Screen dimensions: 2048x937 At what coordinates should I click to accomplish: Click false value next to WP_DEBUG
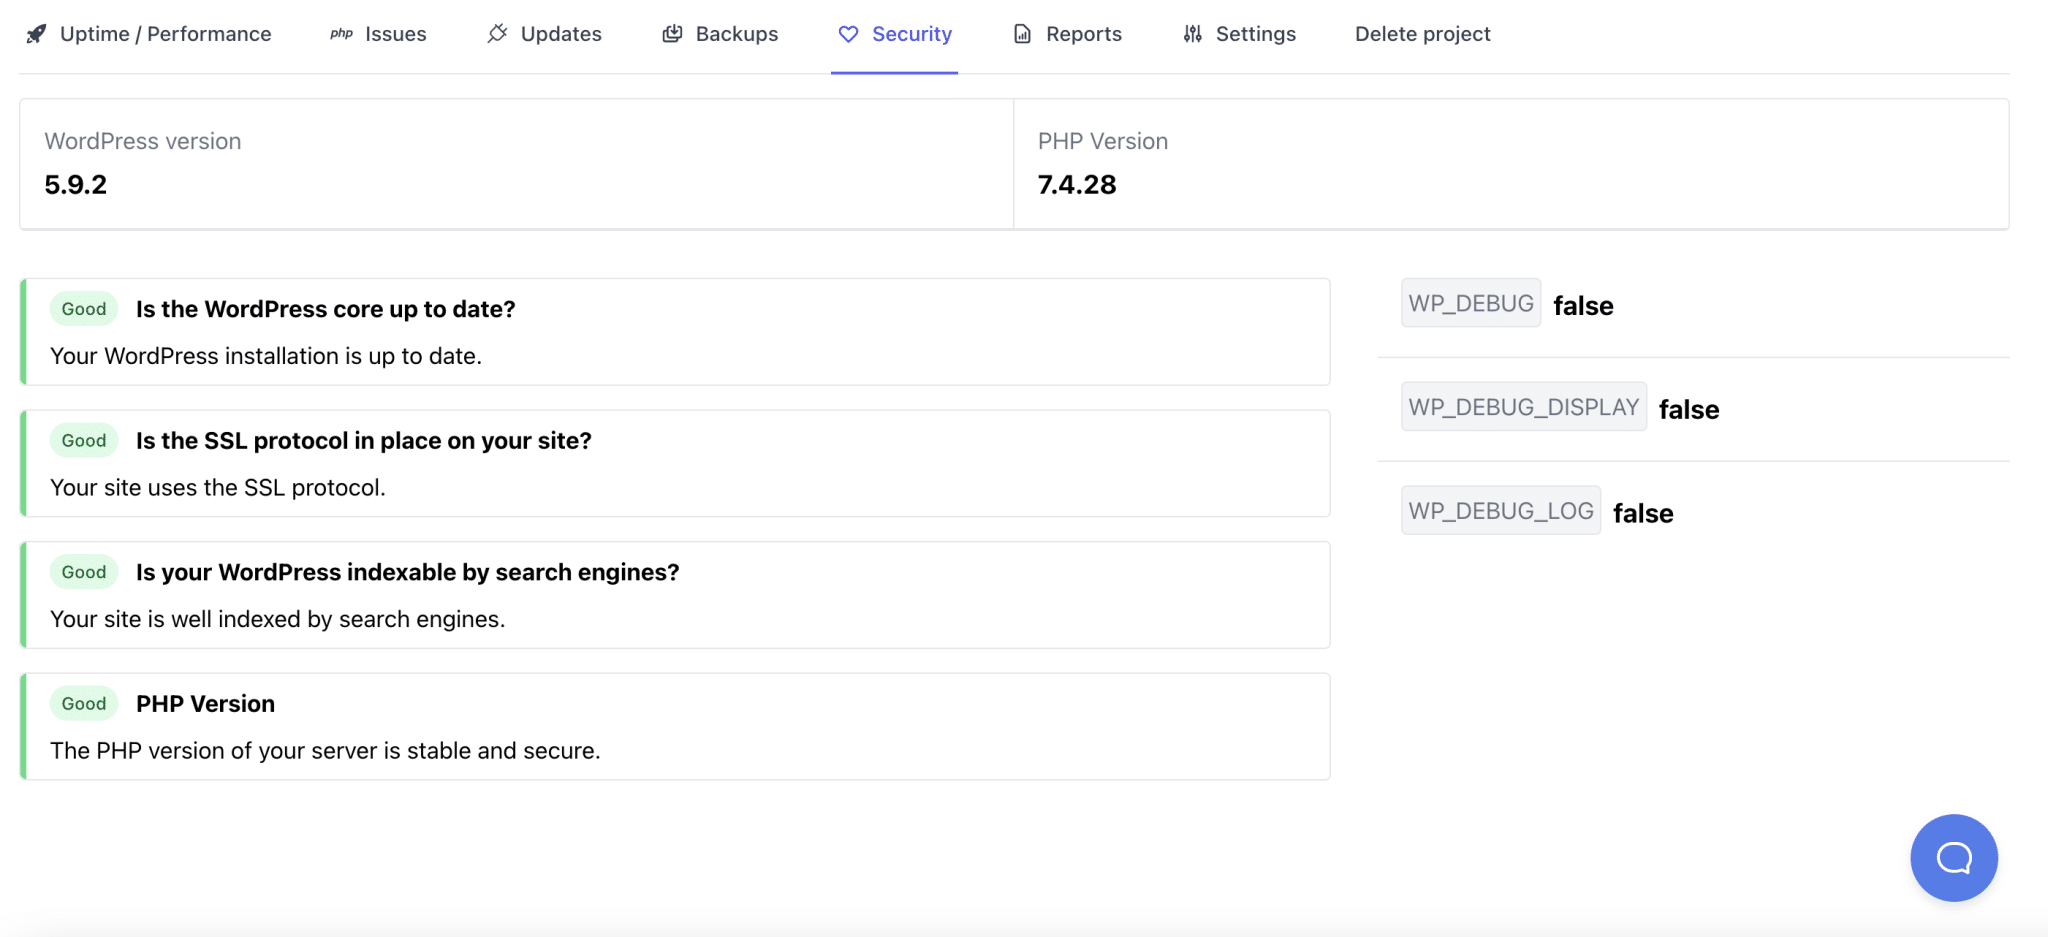[x=1583, y=306]
